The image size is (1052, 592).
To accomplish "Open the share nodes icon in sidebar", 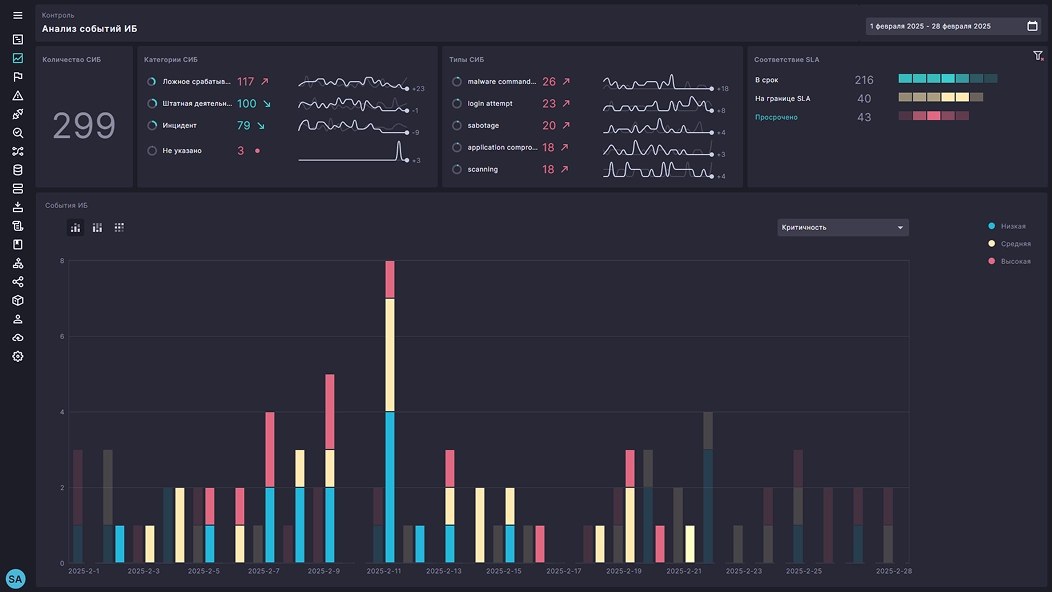I will coord(17,282).
